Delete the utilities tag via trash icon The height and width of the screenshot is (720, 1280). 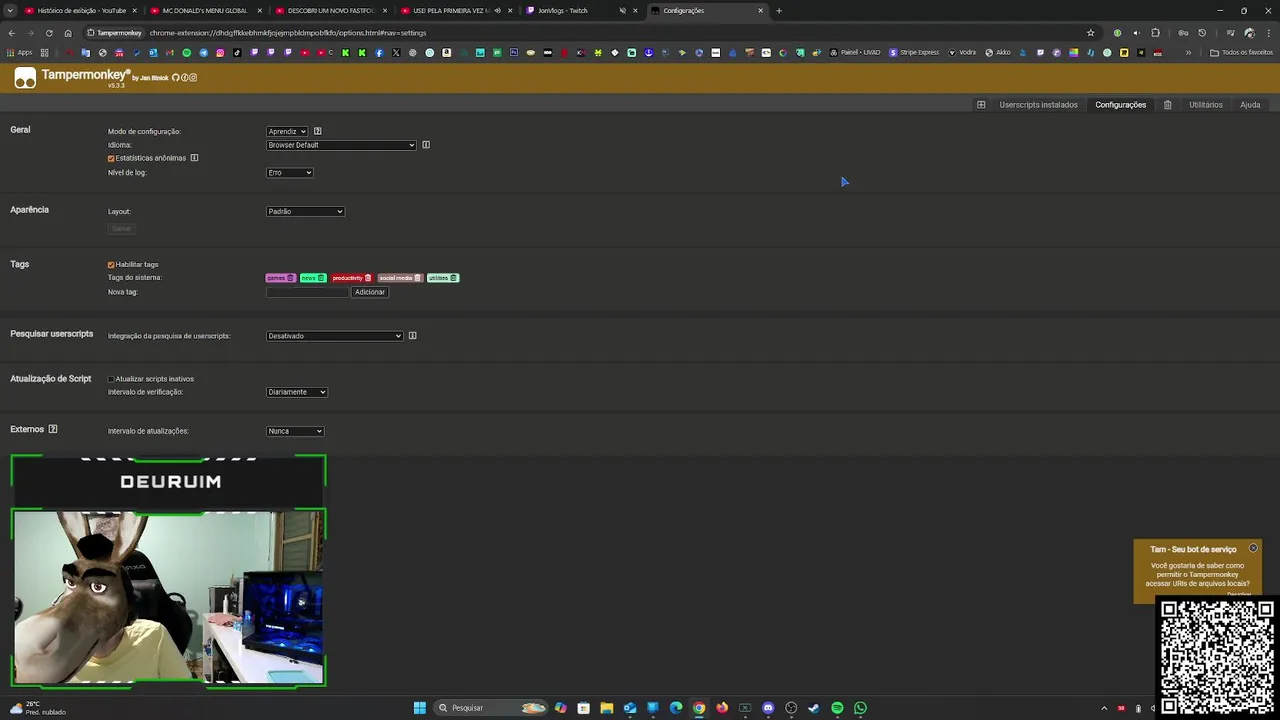pos(454,278)
